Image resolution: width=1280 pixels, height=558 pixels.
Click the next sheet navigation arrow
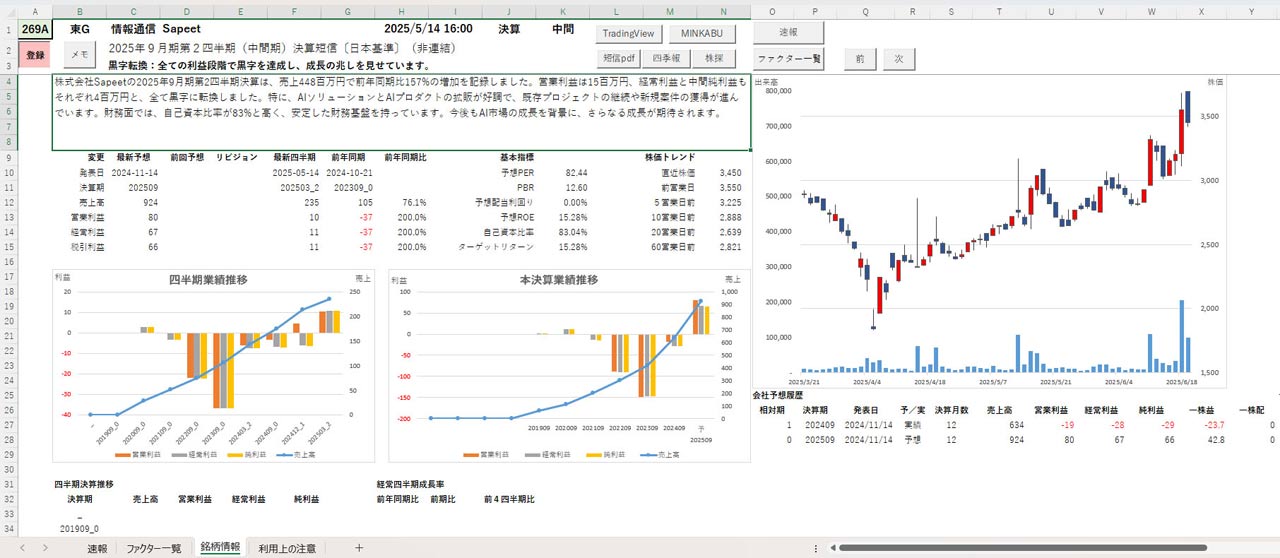pos(45,548)
